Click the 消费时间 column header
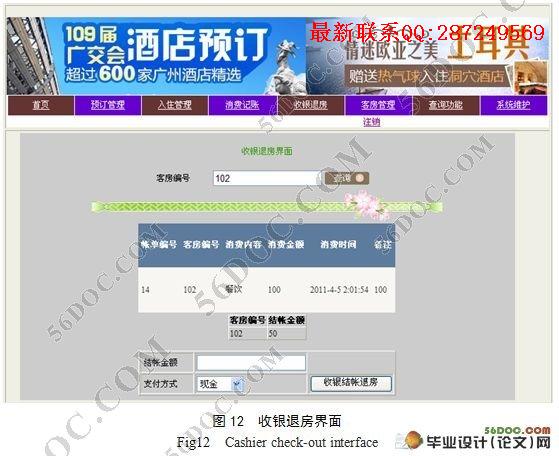Viewport: 559px width, 456px height. point(338,245)
